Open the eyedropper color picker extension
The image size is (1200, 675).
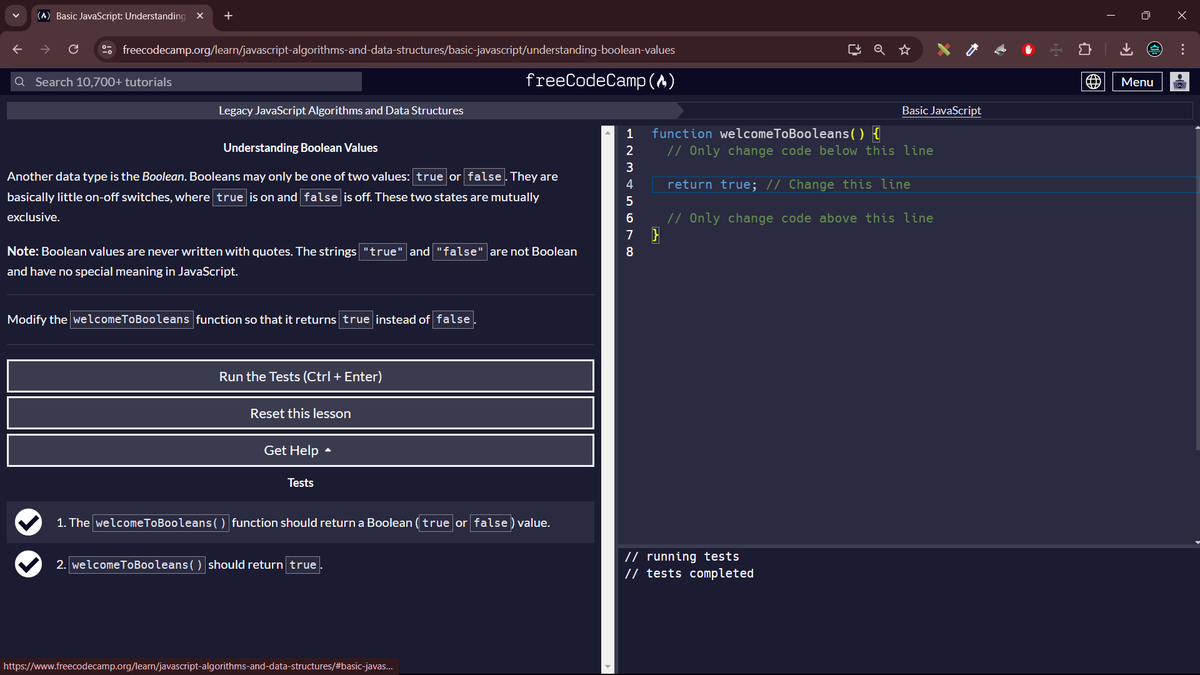click(972, 49)
